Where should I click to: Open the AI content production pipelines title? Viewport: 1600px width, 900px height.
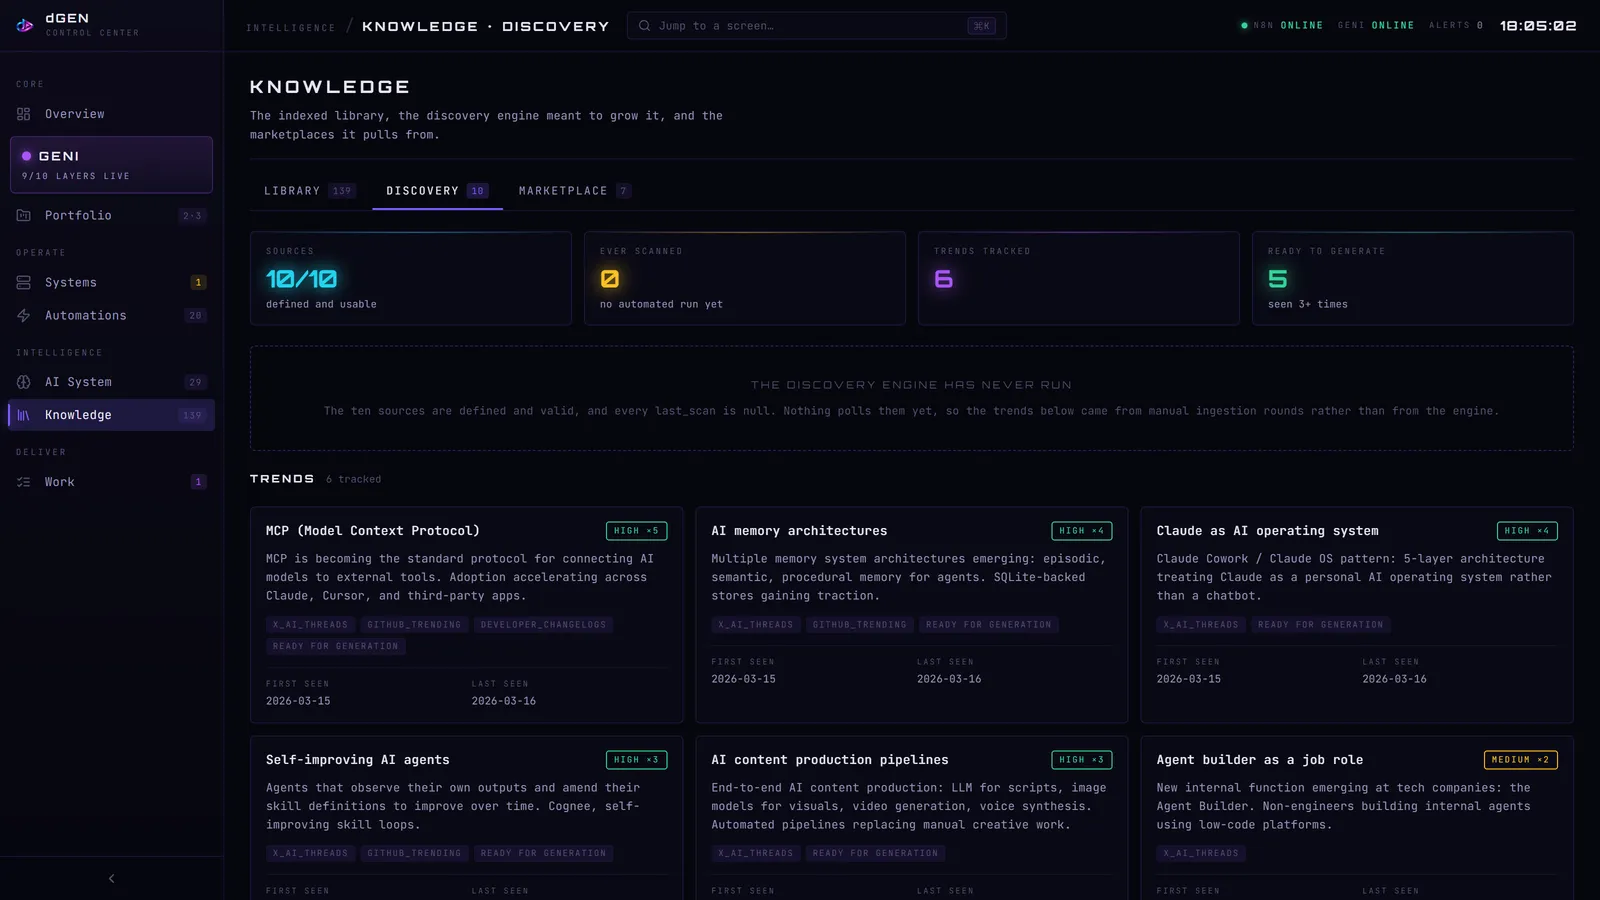click(x=830, y=760)
